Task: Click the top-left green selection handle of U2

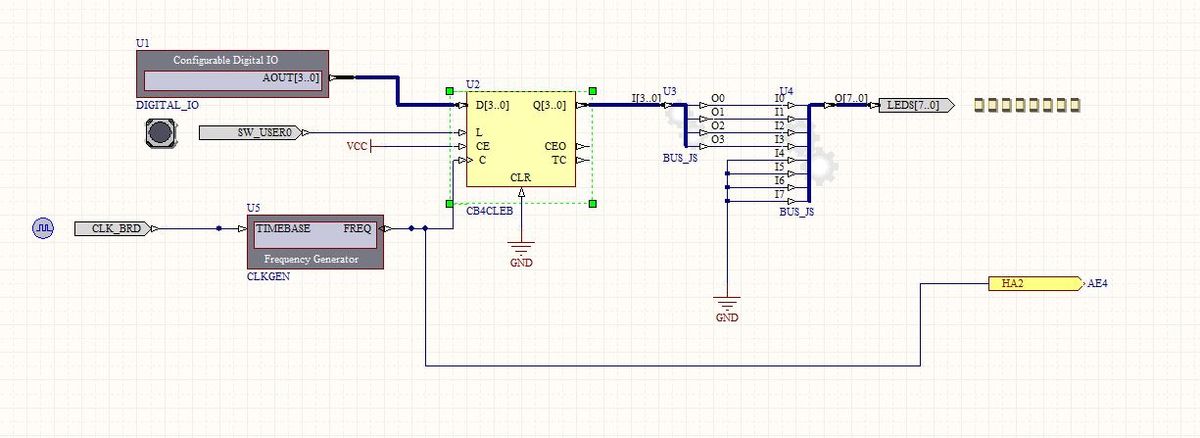Action: click(x=450, y=91)
